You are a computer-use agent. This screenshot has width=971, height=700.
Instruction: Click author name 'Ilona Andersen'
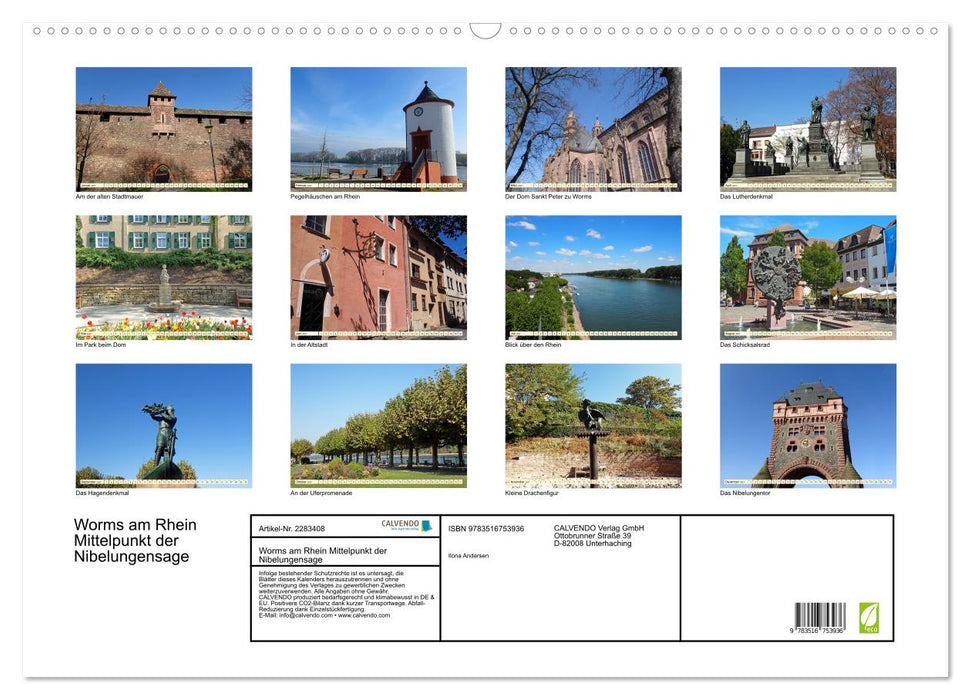coord(469,556)
